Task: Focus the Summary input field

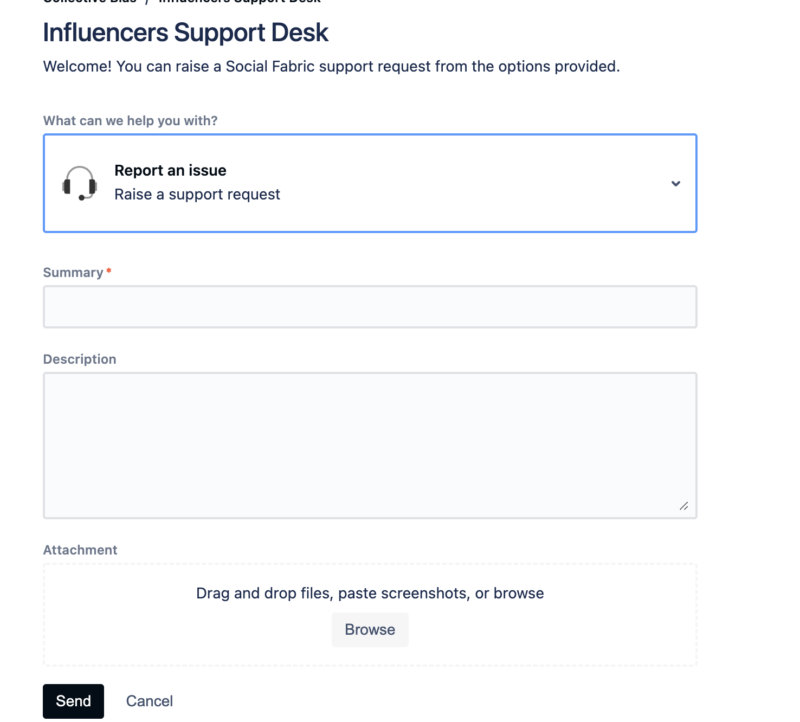Action: [x=370, y=307]
